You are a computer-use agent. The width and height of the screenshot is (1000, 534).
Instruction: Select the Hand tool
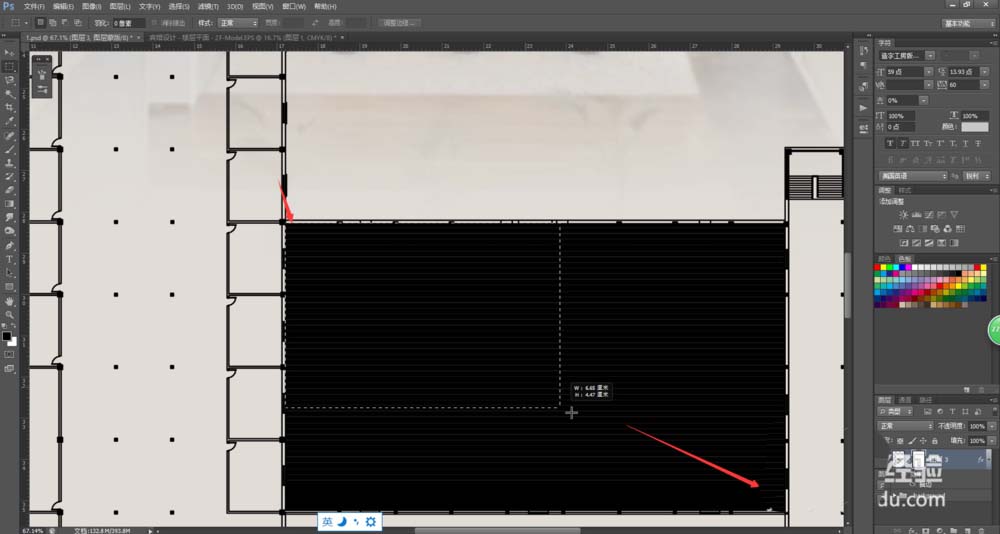(x=10, y=301)
